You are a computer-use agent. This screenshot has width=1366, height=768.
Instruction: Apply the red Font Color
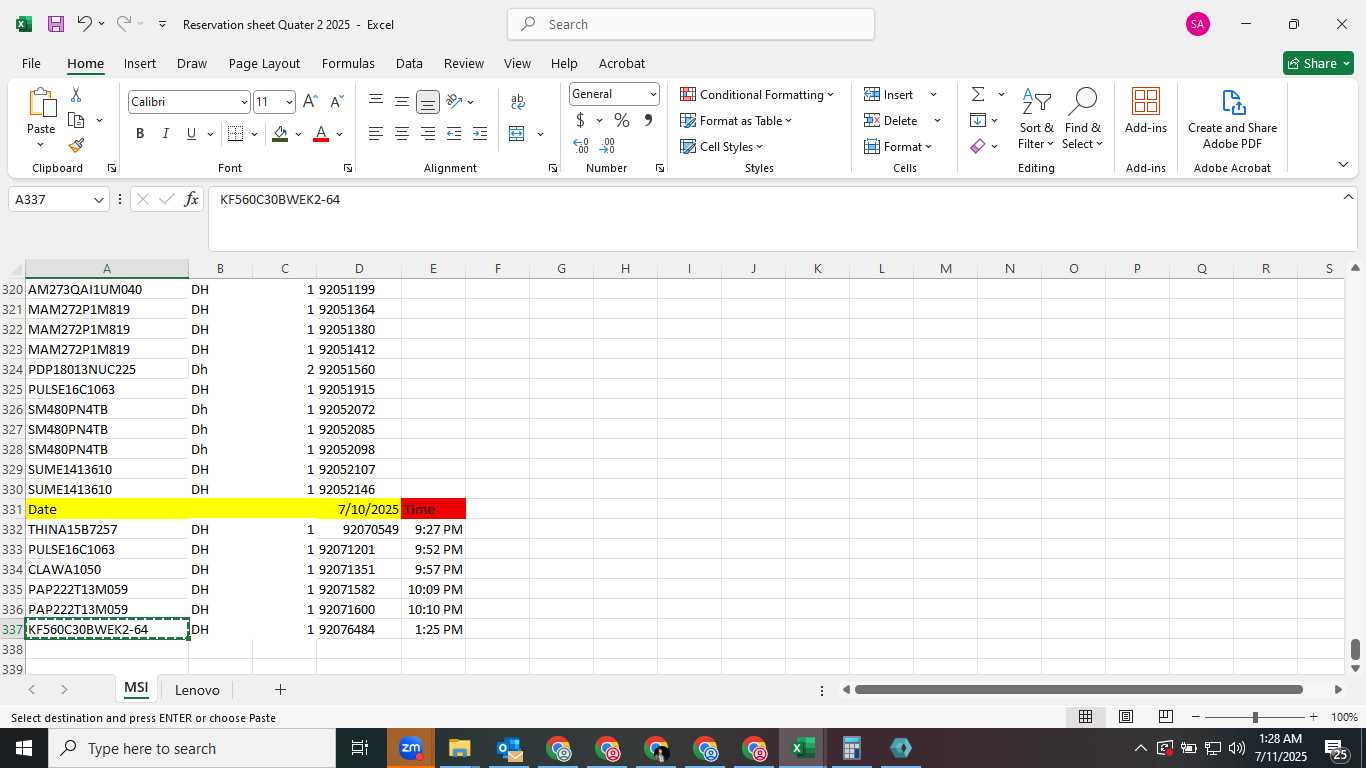point(321,134)
